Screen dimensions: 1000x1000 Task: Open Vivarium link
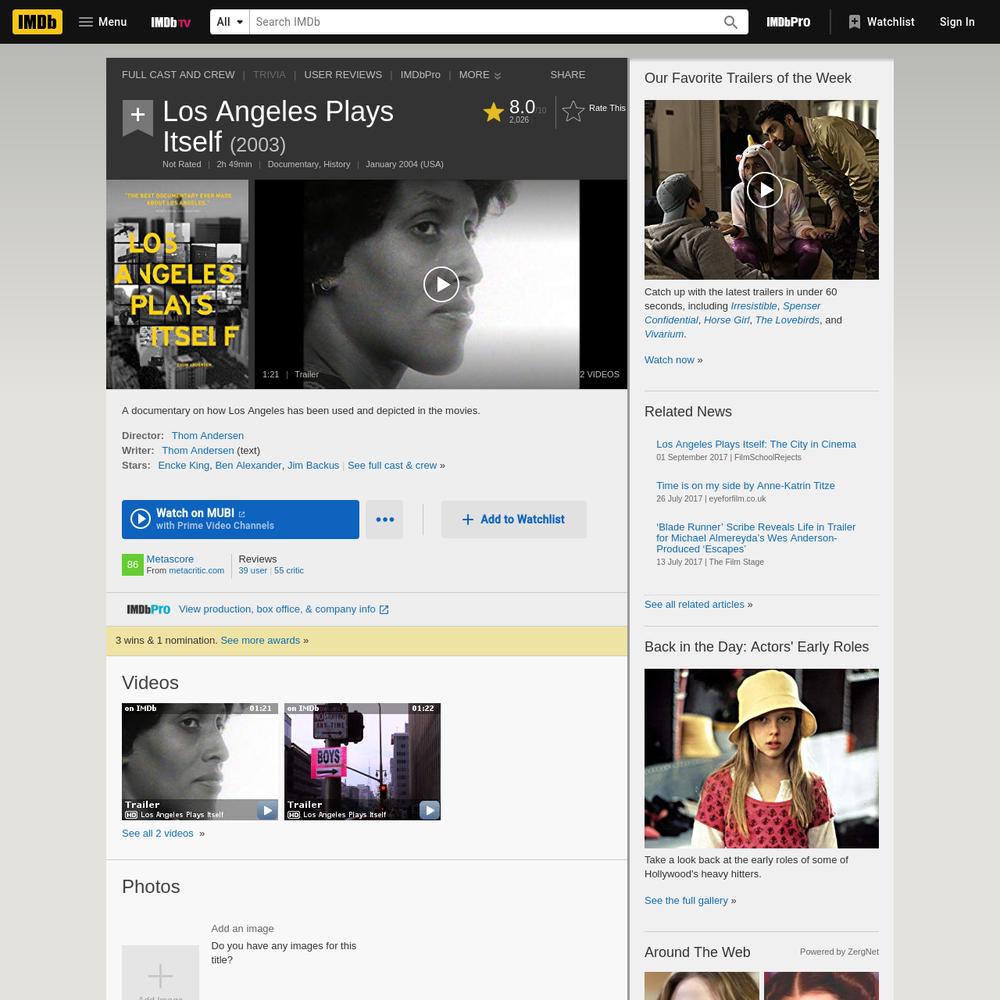(x=664, y=334)
